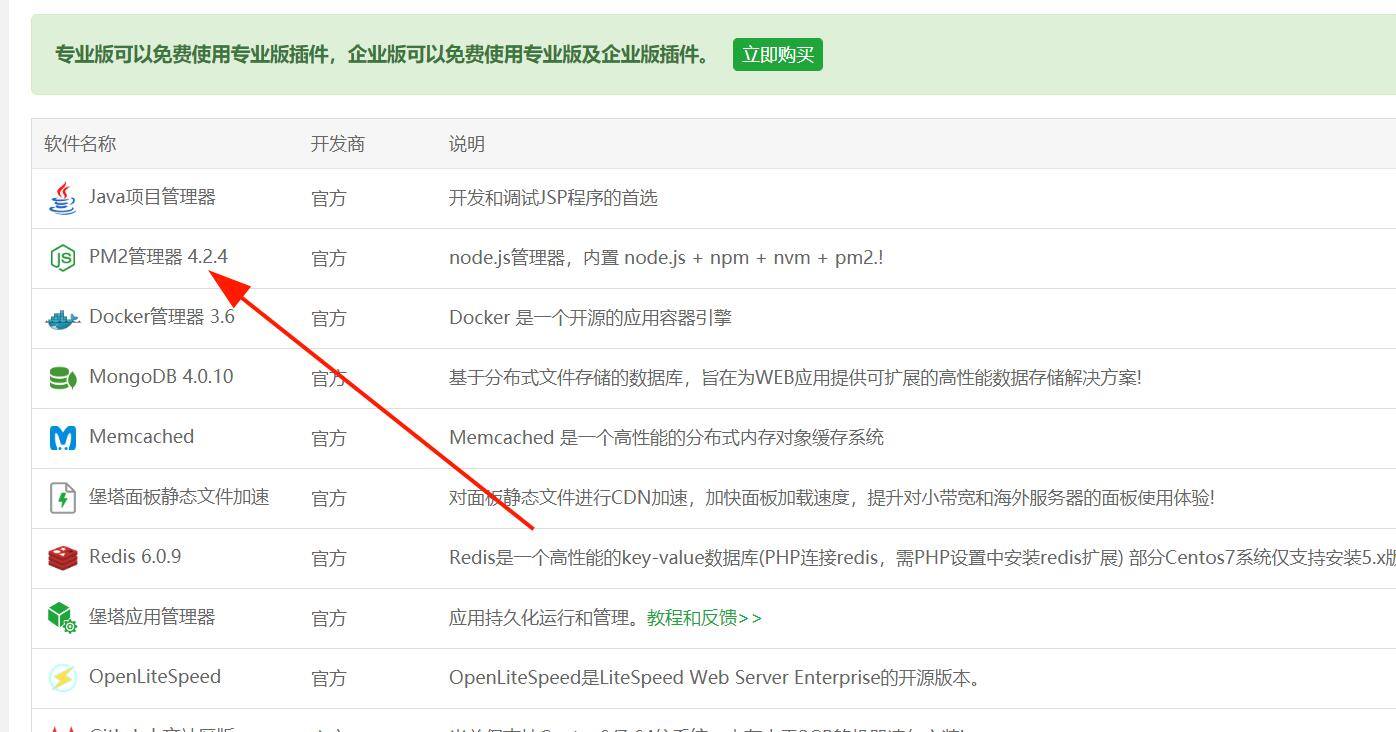Click the 开发商 column header
Viewport: 1396px width, 732px height.
click(x=337, y=144)
